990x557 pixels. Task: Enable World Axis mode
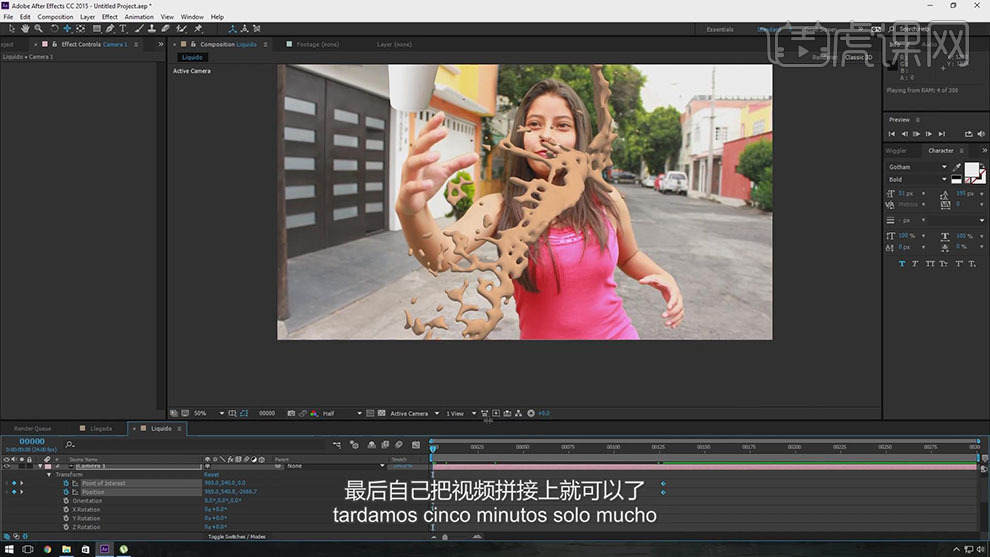244,28
